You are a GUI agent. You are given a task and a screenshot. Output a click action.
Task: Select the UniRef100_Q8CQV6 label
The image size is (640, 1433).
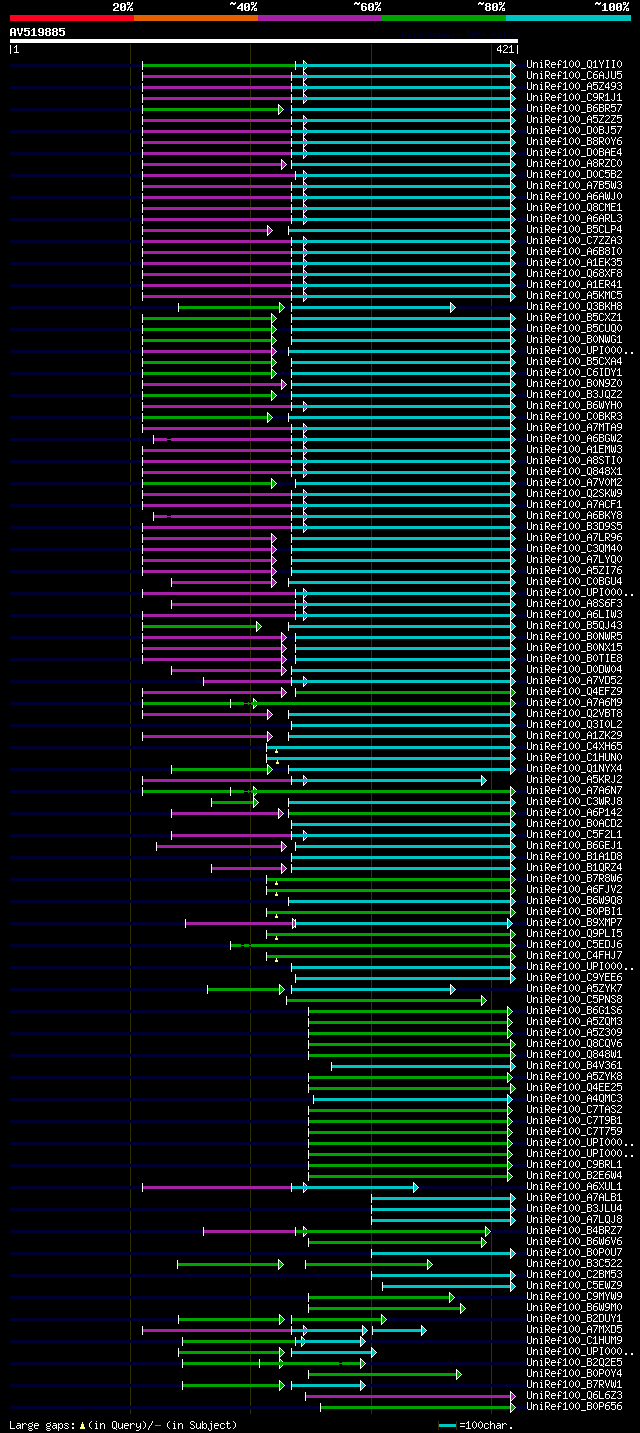tap(574, 1043)
